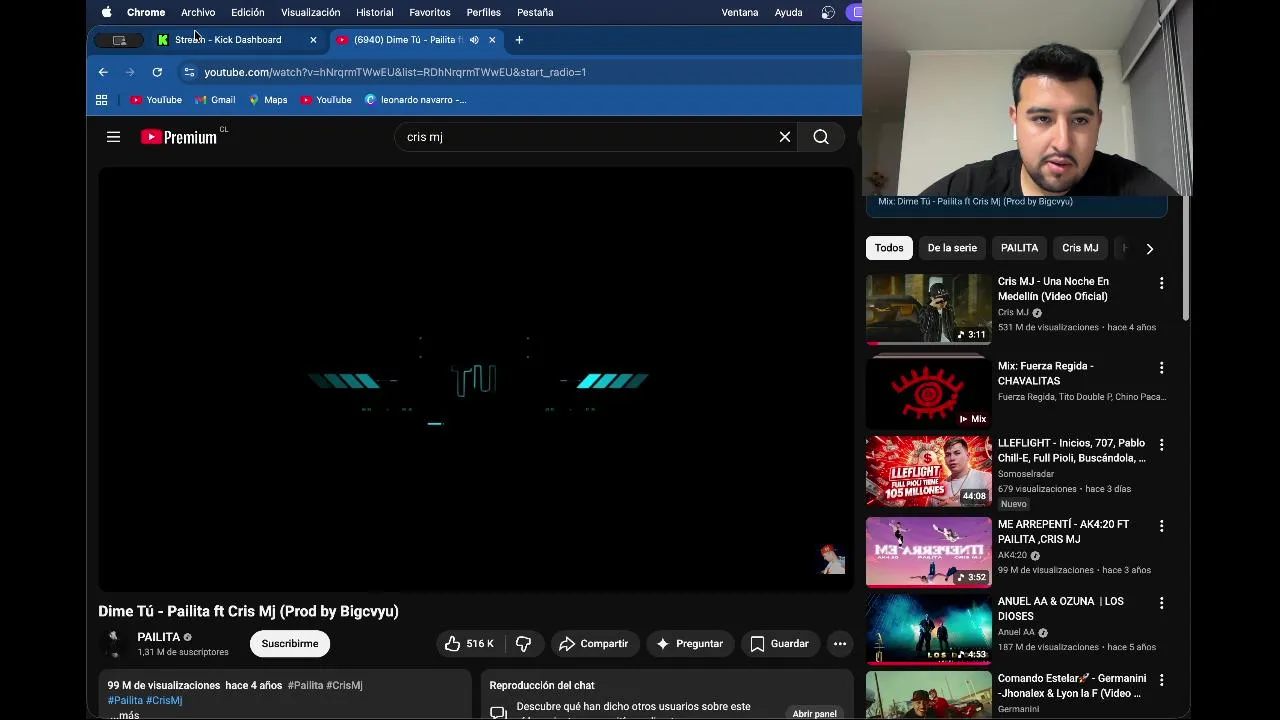This screenshot has width=1280, height=720.
Task: Click the YouTube URL address bar
Action: (395, 72)
